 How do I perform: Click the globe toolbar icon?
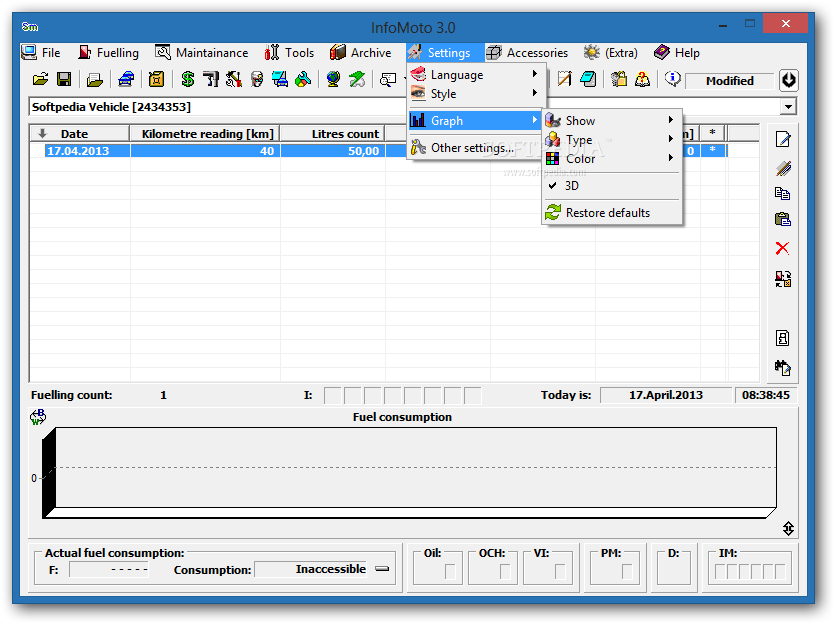tap(333, 80)
